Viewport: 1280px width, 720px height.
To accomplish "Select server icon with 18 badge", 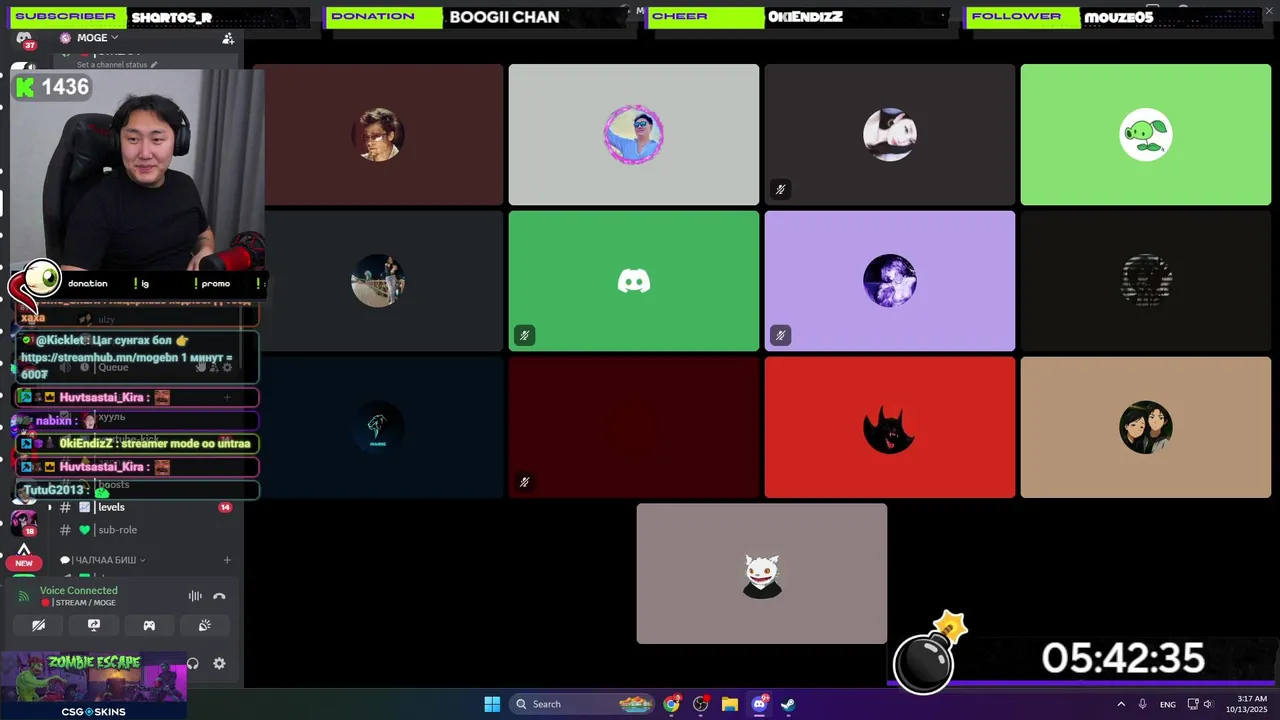I will [24, 522].
